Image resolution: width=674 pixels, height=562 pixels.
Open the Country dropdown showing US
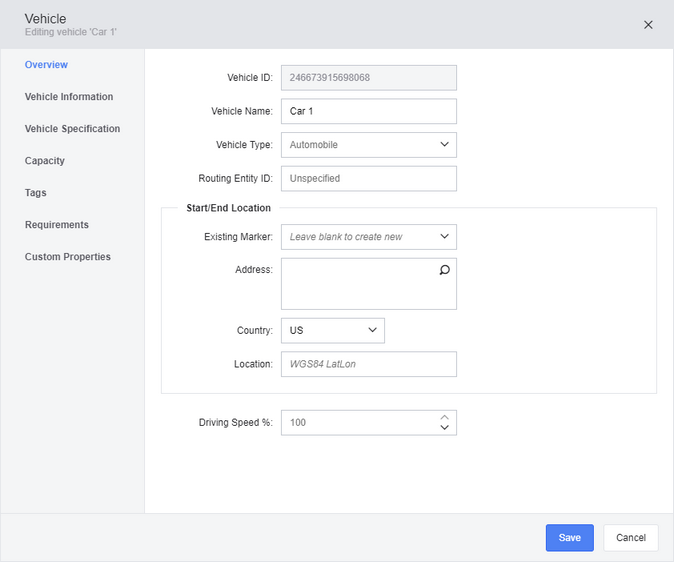point(333,331)
